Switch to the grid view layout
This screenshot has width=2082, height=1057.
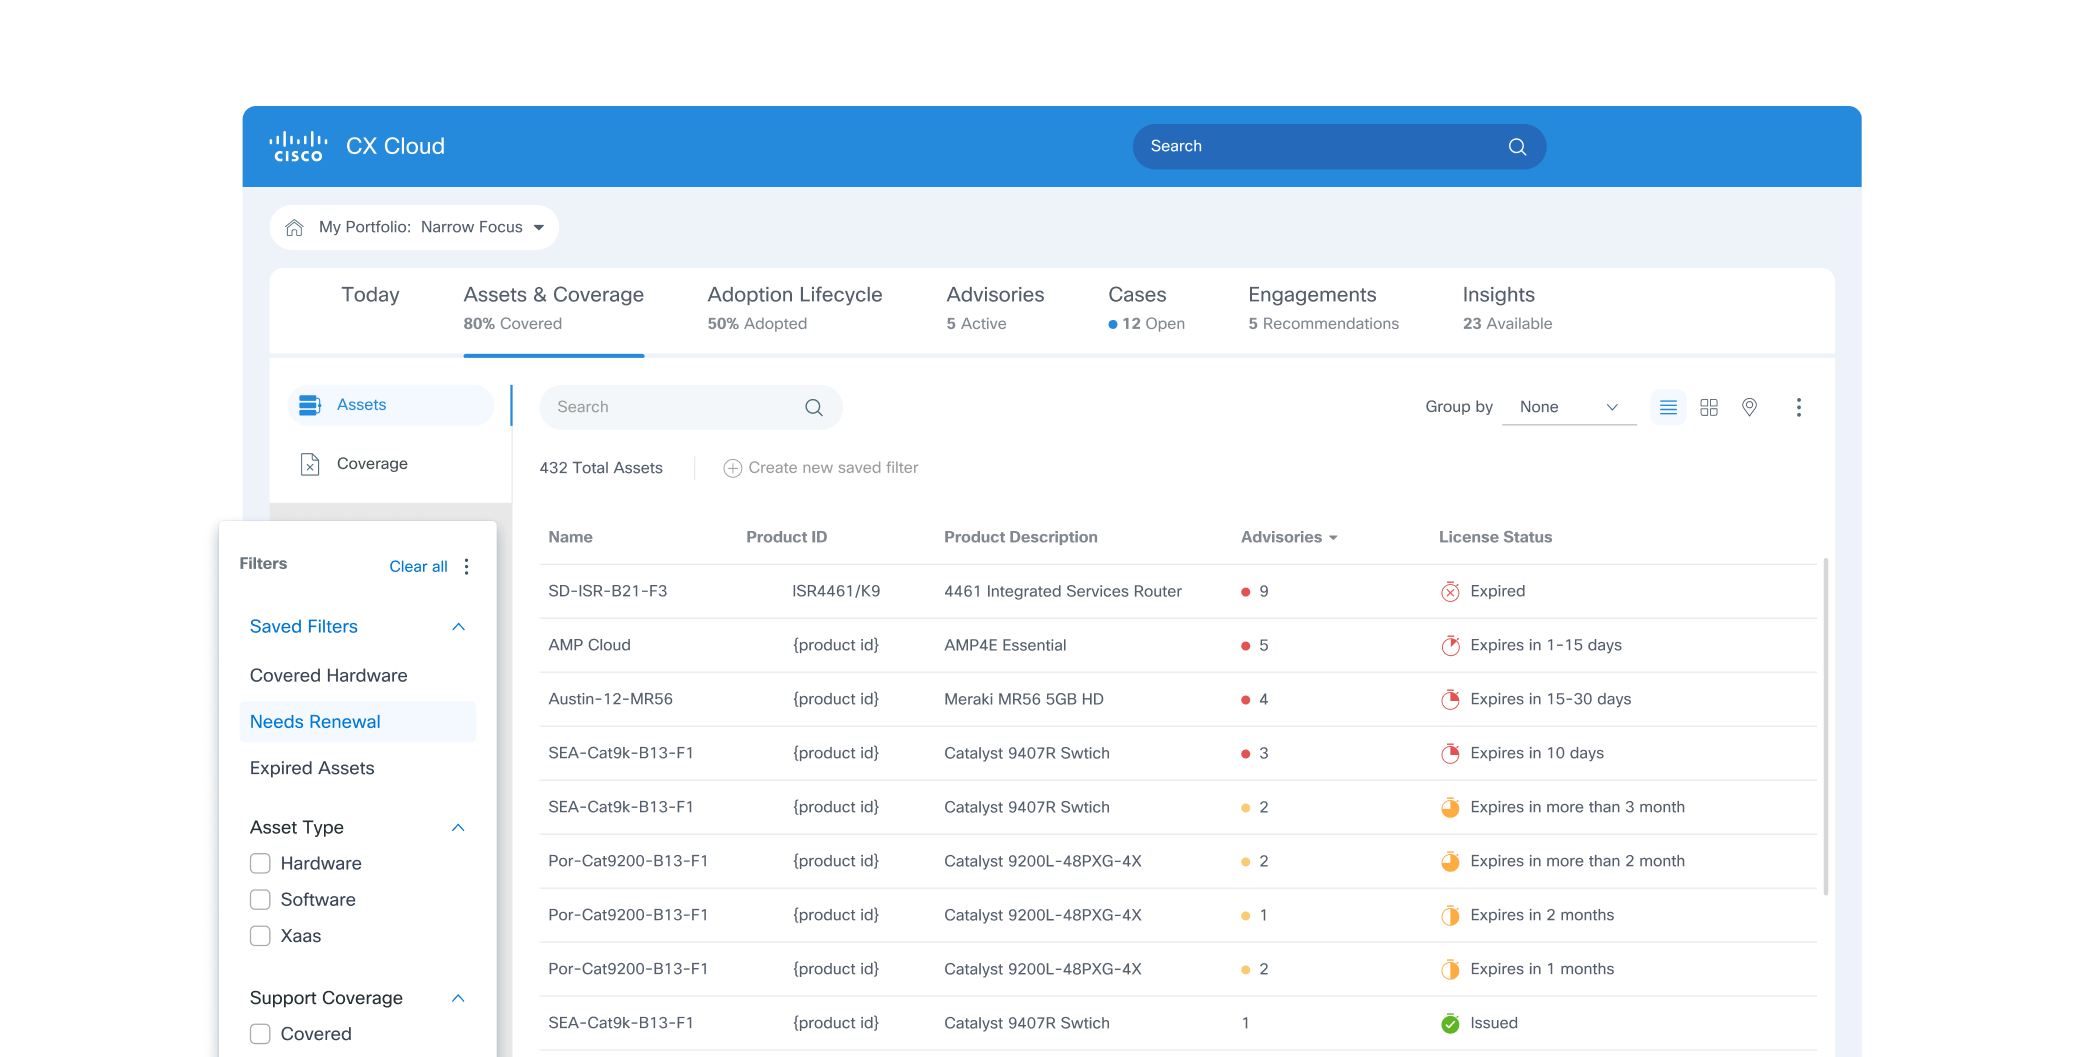point(1708,407)
